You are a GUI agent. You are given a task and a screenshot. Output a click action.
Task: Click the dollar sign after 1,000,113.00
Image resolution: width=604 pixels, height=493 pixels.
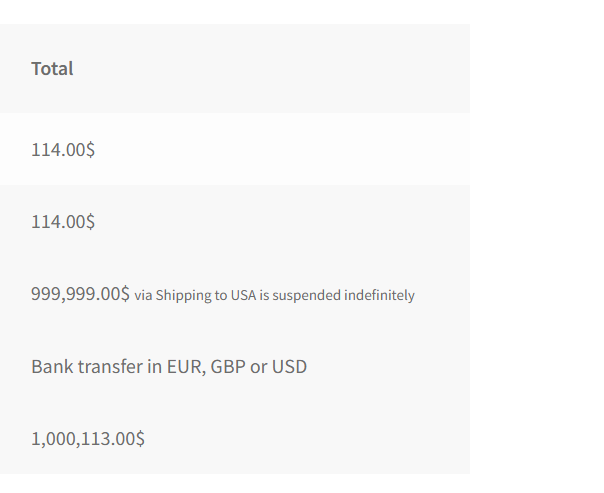coord(140,439)
